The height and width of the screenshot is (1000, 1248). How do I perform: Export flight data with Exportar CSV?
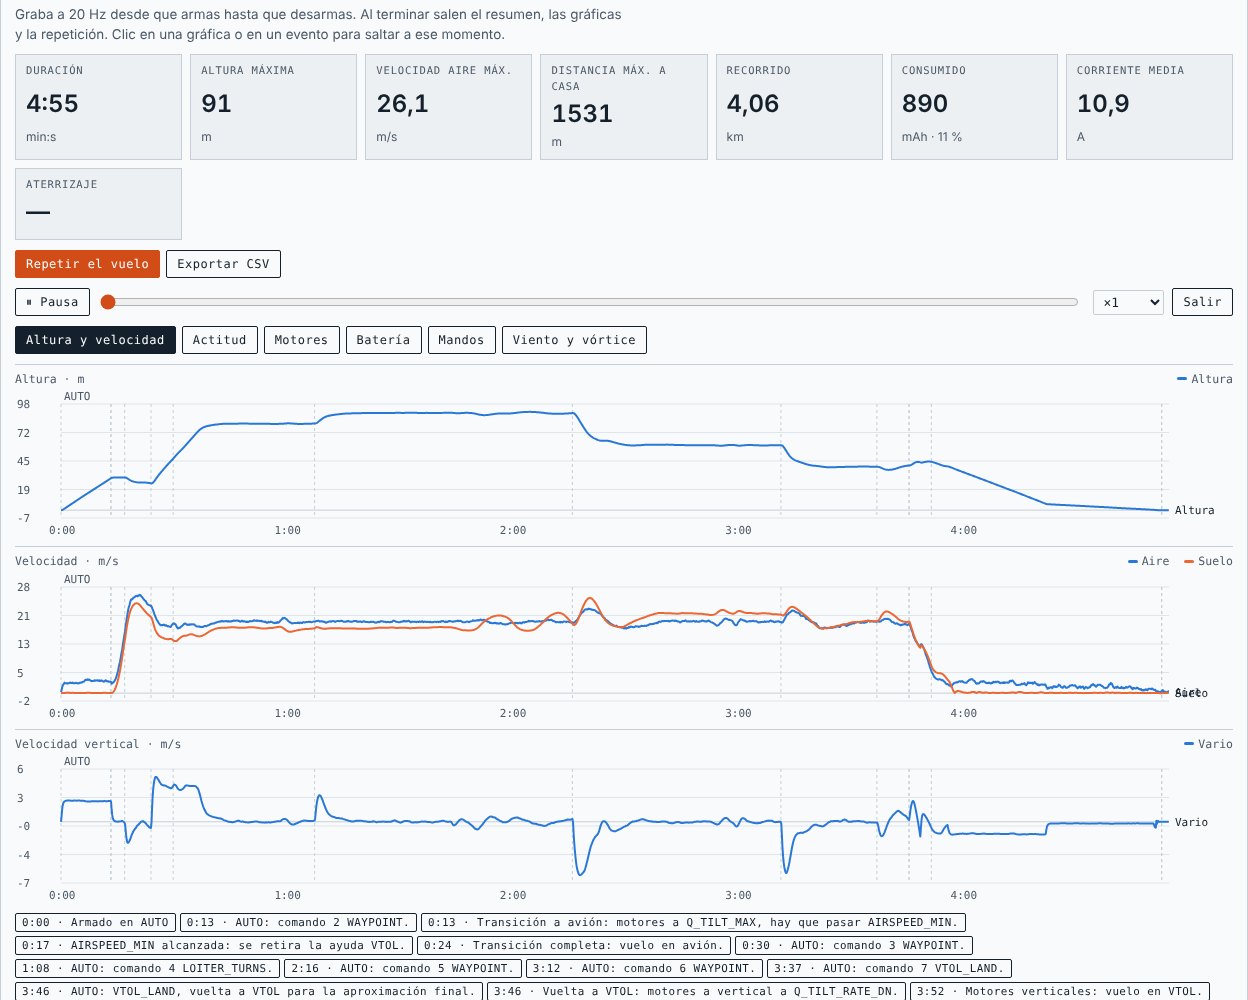pyautogui.click(x=223, y=264)
